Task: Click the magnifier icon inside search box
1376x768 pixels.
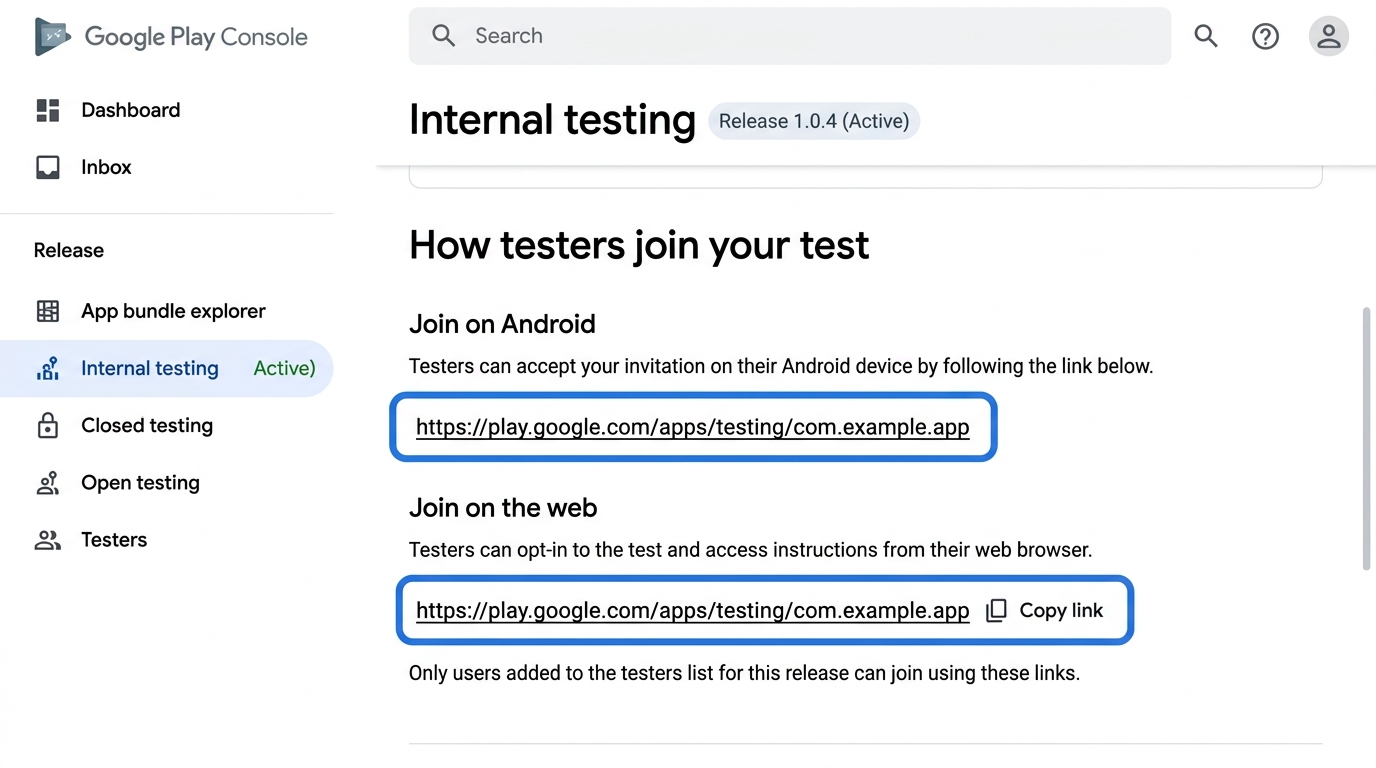Action: tap(444, 36)
